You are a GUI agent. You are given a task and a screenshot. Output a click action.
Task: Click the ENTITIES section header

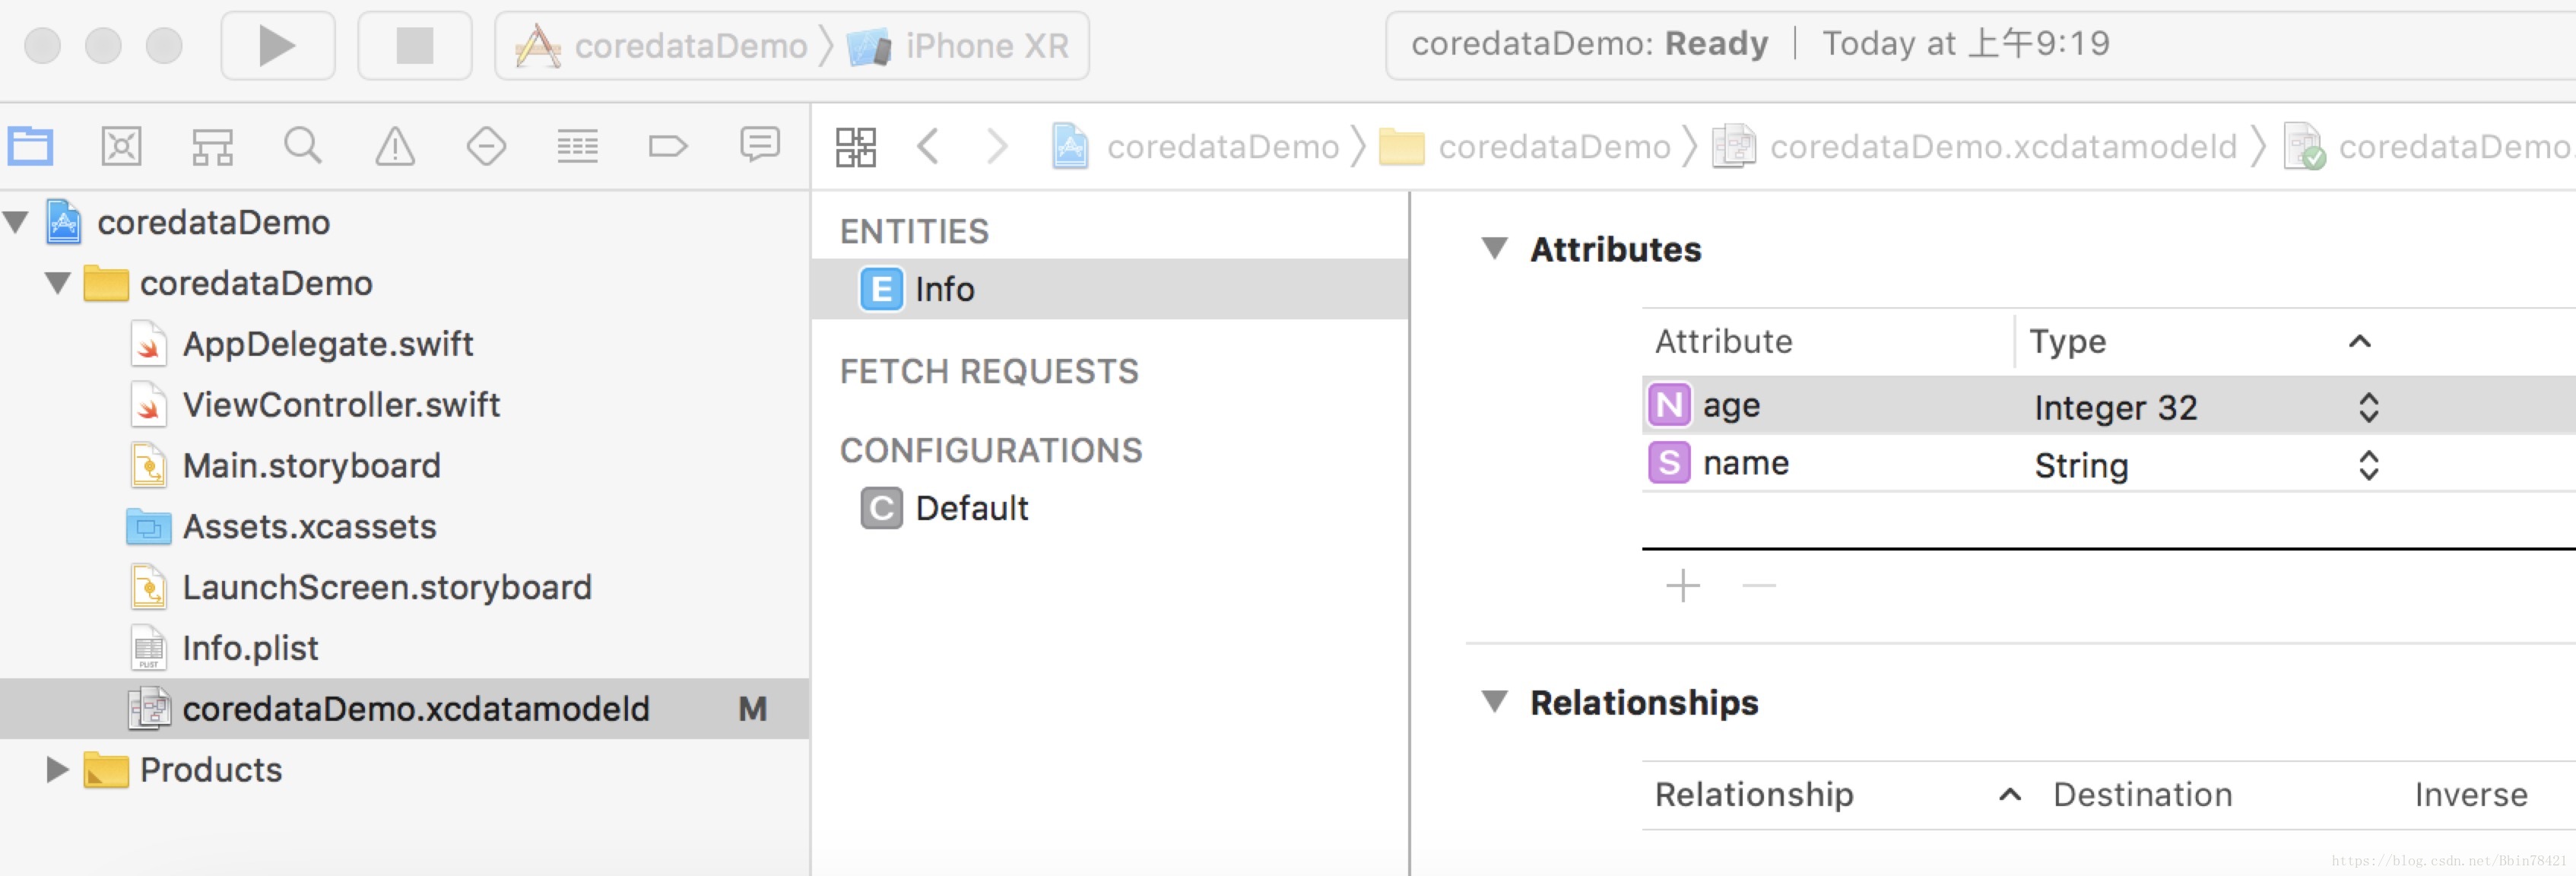click(914, 231)
